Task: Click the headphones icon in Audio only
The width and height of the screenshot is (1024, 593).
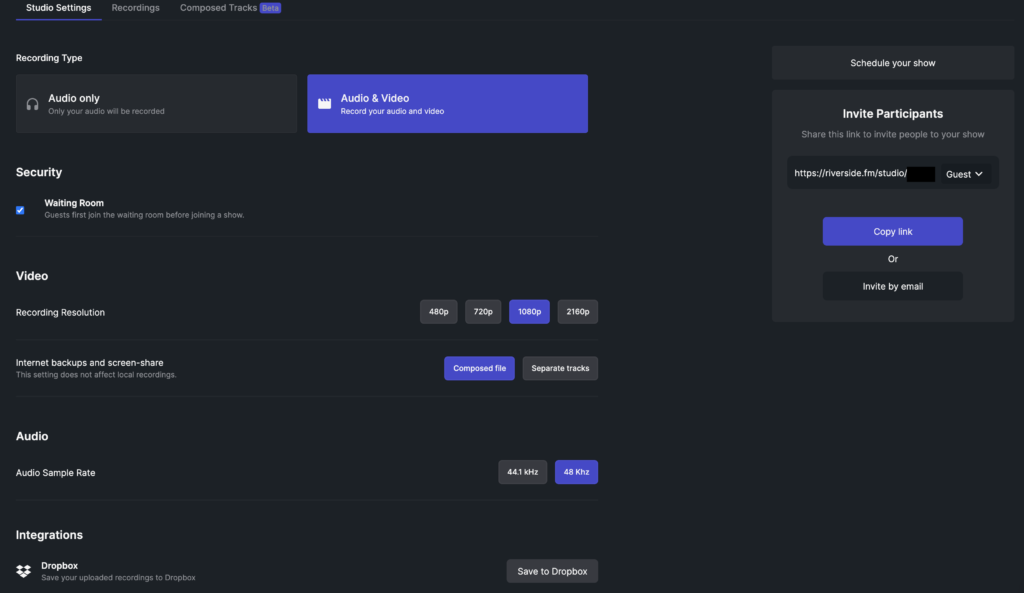Action: (x=32, y=104)
